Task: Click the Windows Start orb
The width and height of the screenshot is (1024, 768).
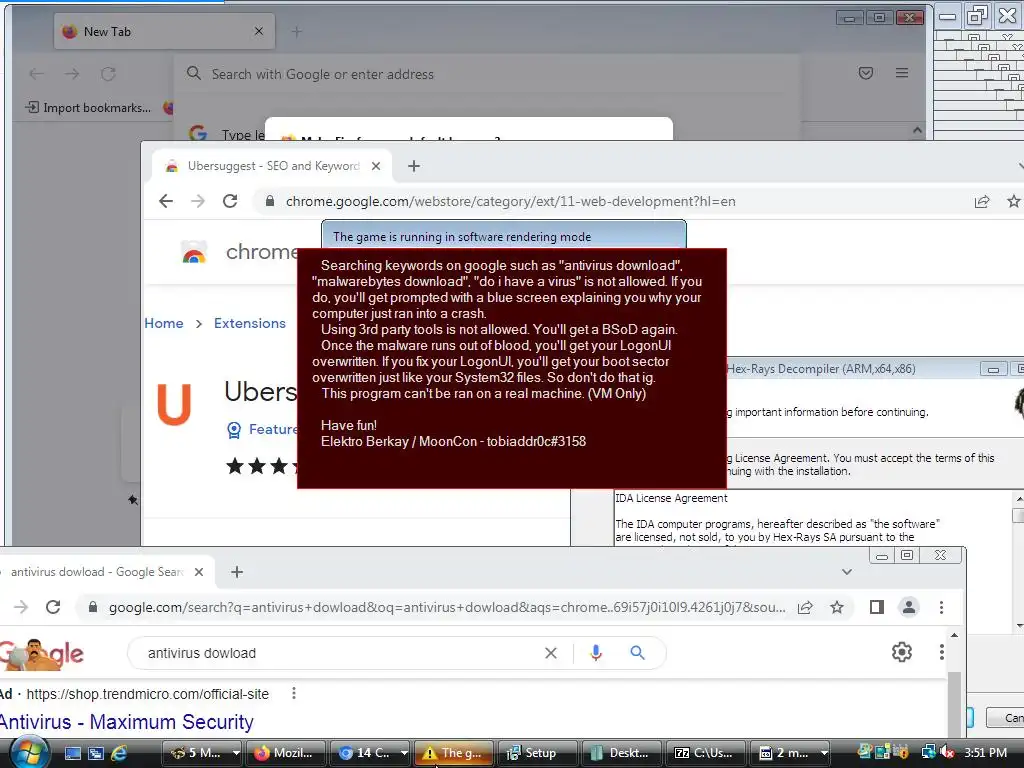Action: point(29,752)
